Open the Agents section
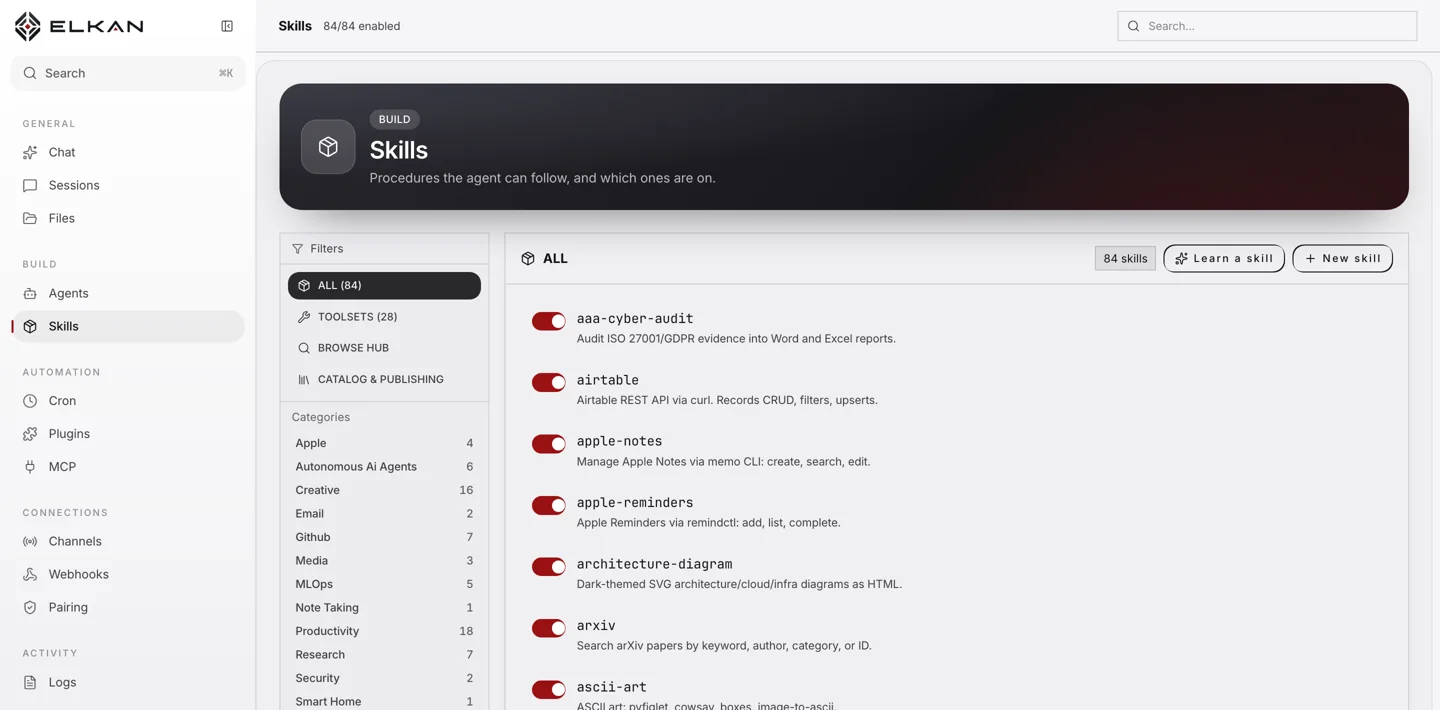Viewport: 1440px width, 710px height. click(128, 293)
